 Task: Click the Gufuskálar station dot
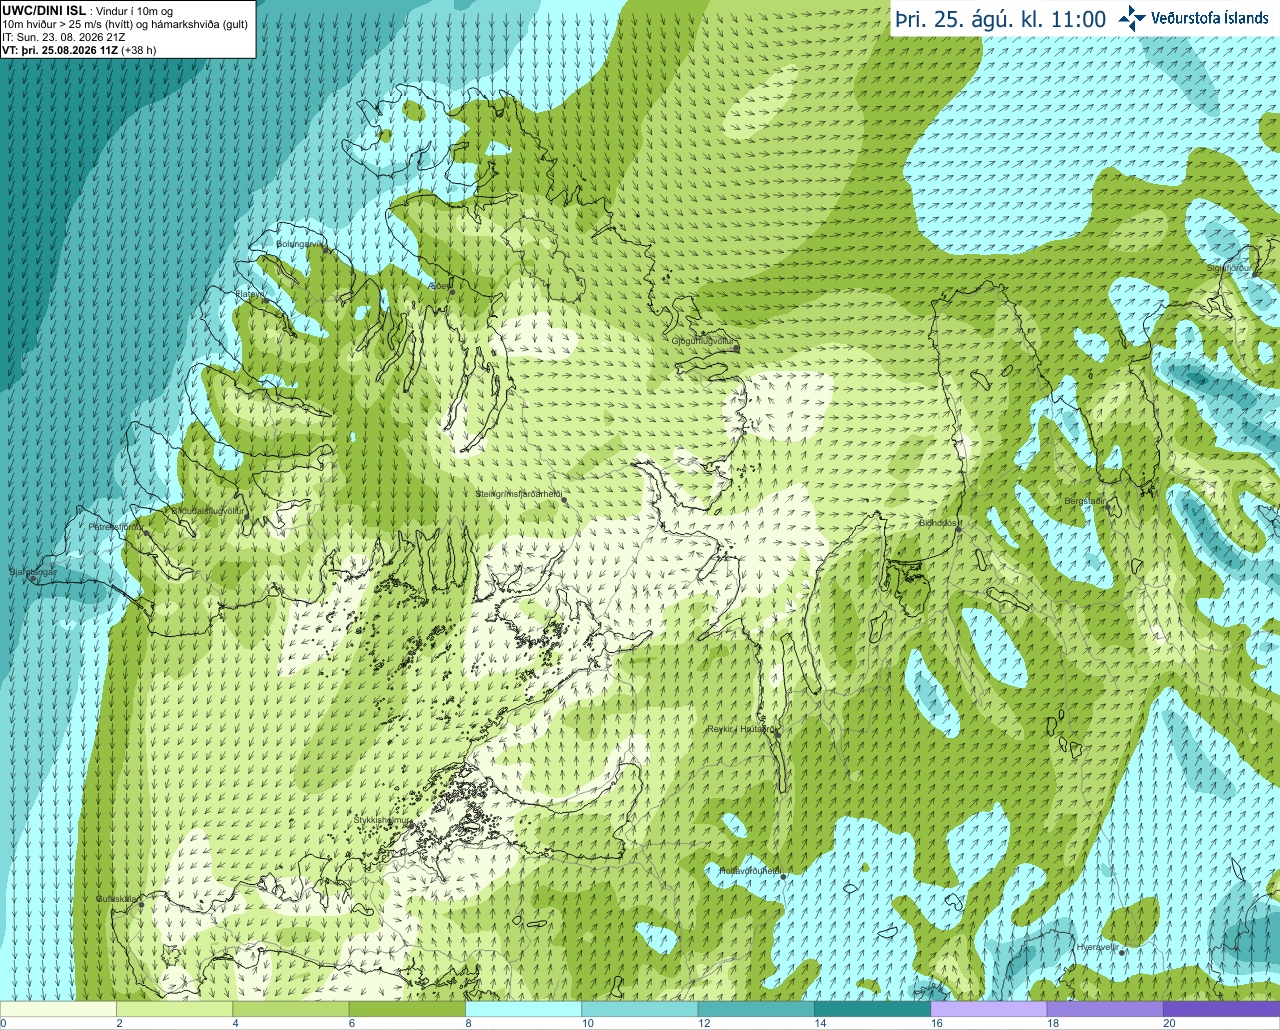[x=141, y=905]
